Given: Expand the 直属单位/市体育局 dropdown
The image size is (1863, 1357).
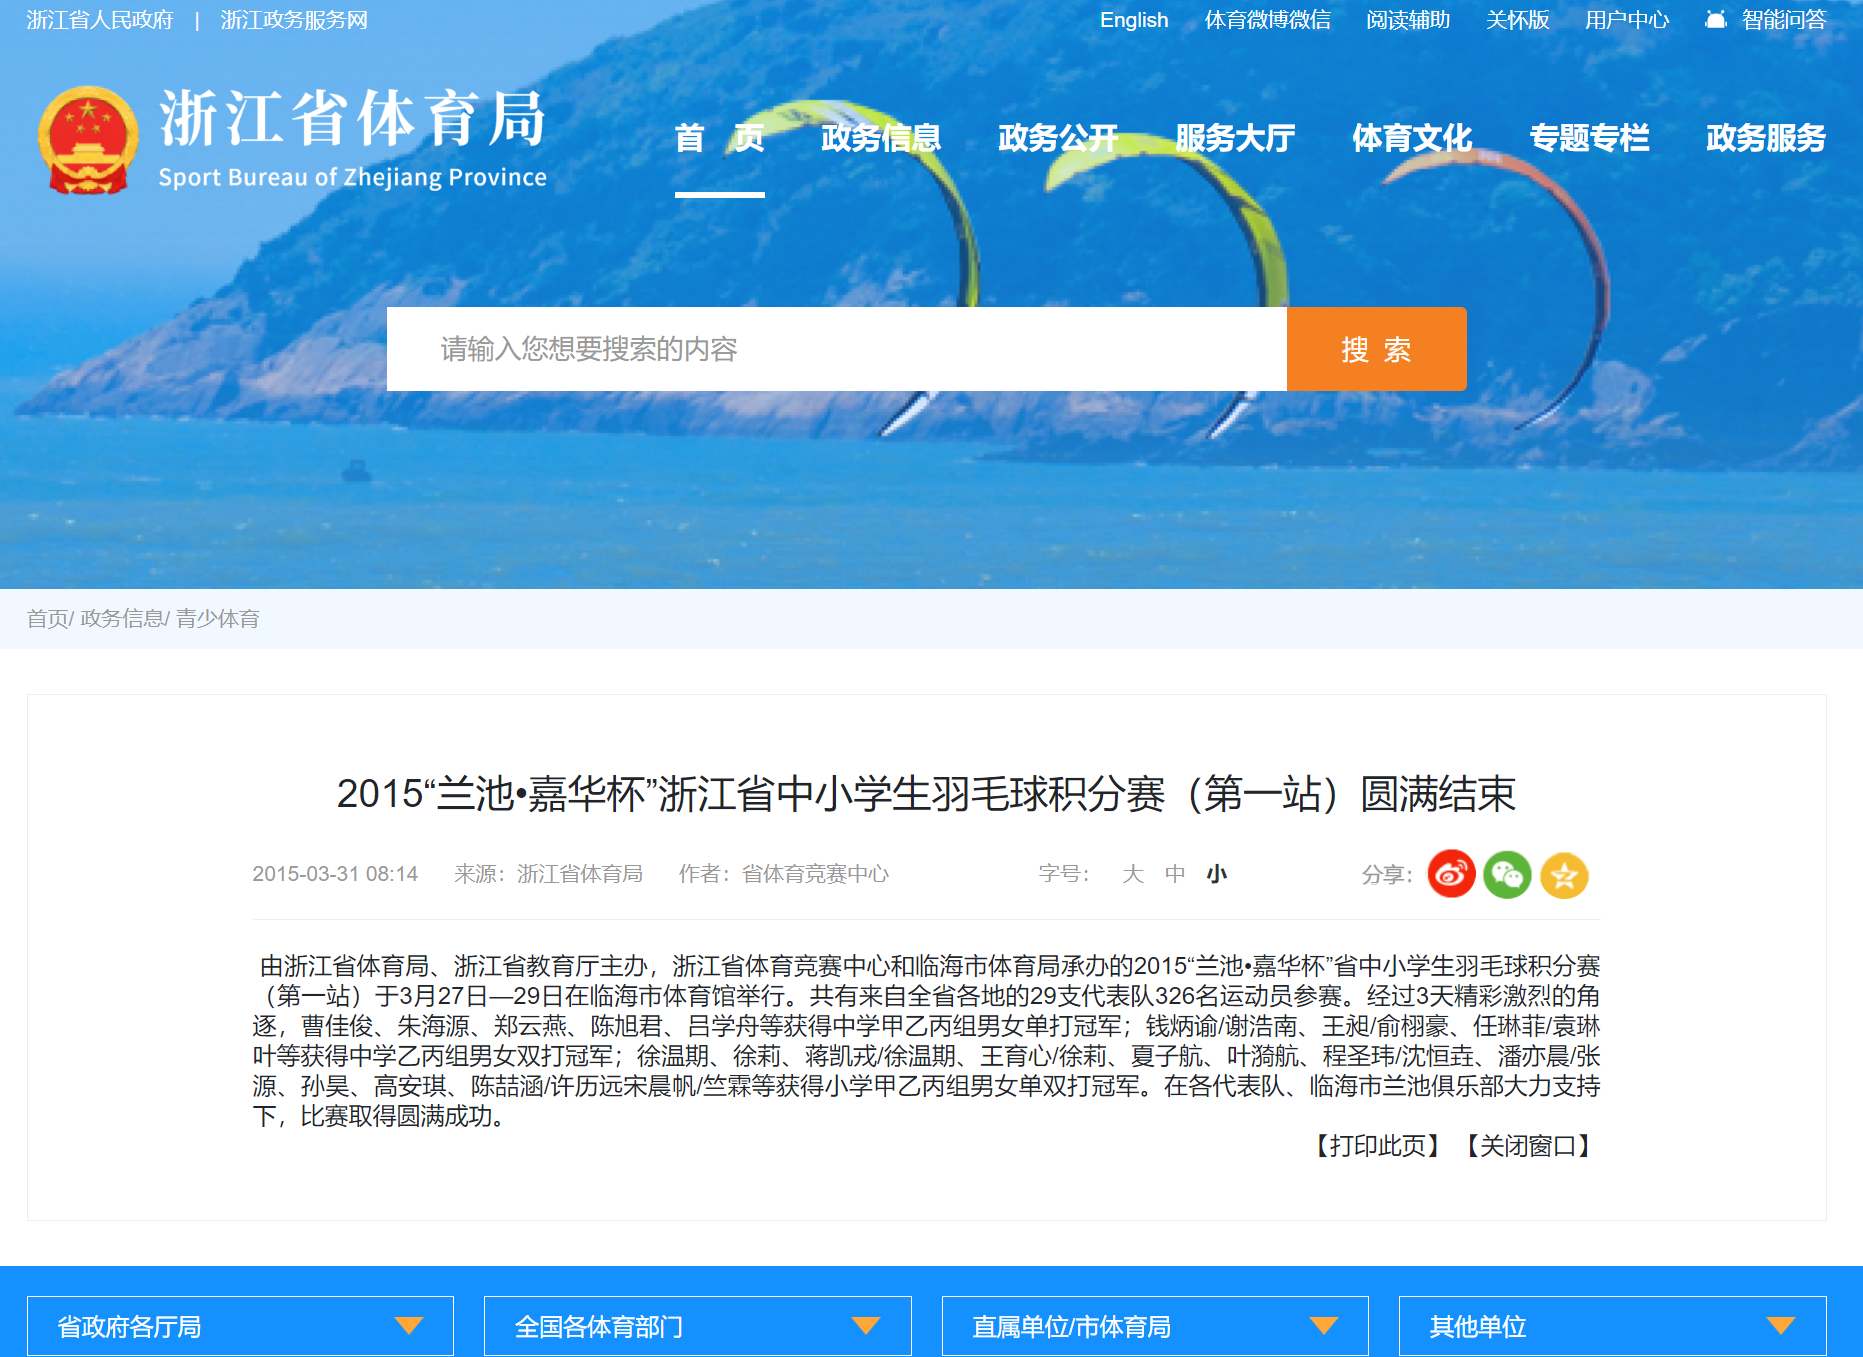Looking at the screenshot, I should click(x=1154, y=1326).
